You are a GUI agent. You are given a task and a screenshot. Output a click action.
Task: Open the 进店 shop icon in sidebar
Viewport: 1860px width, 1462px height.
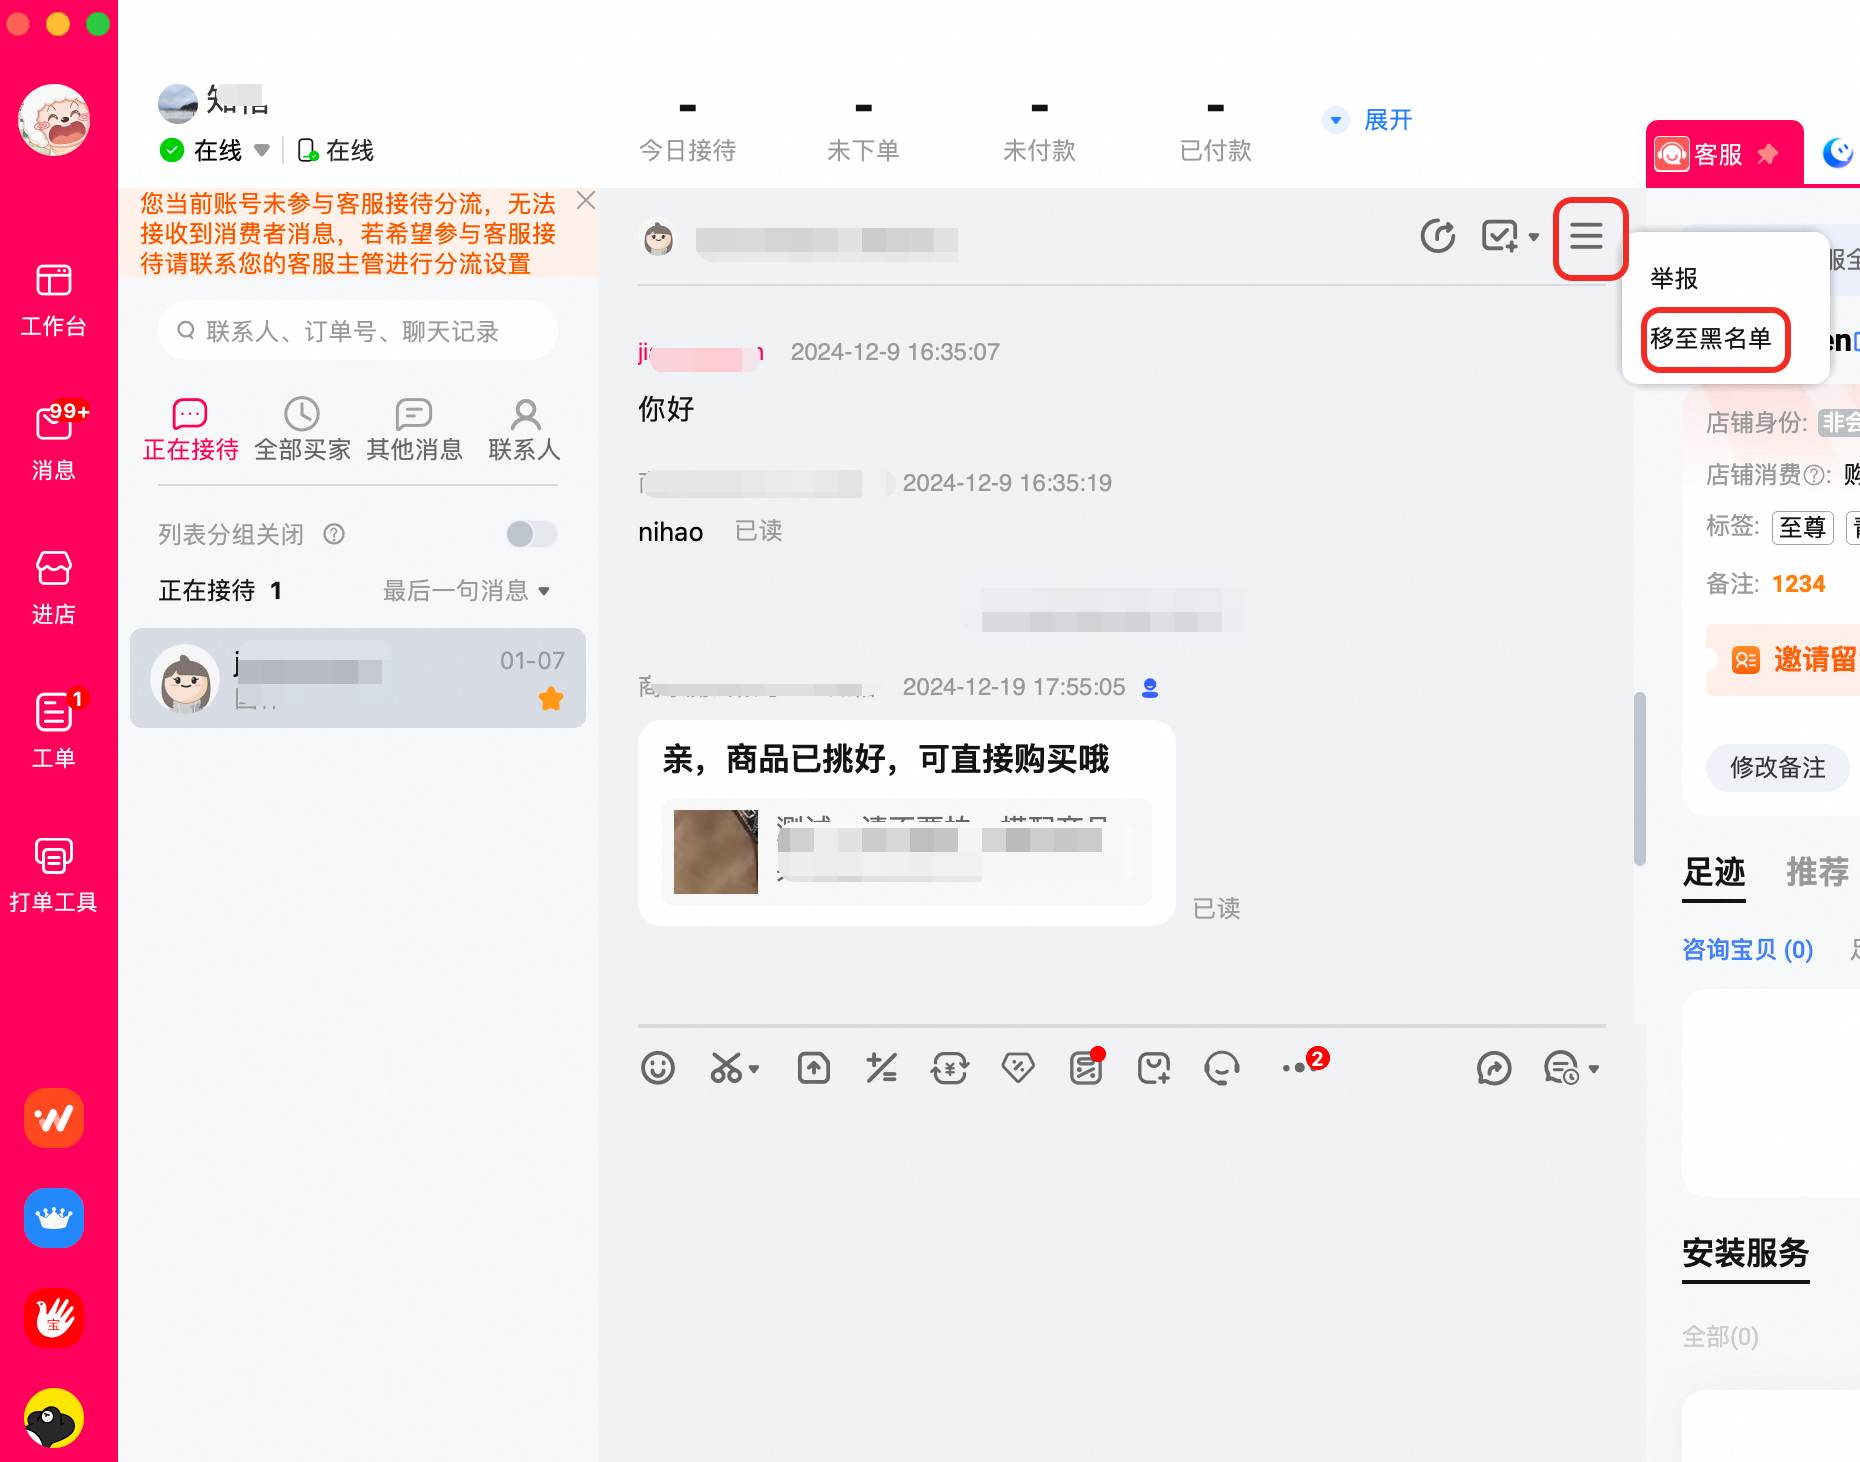tap(54, 588)
